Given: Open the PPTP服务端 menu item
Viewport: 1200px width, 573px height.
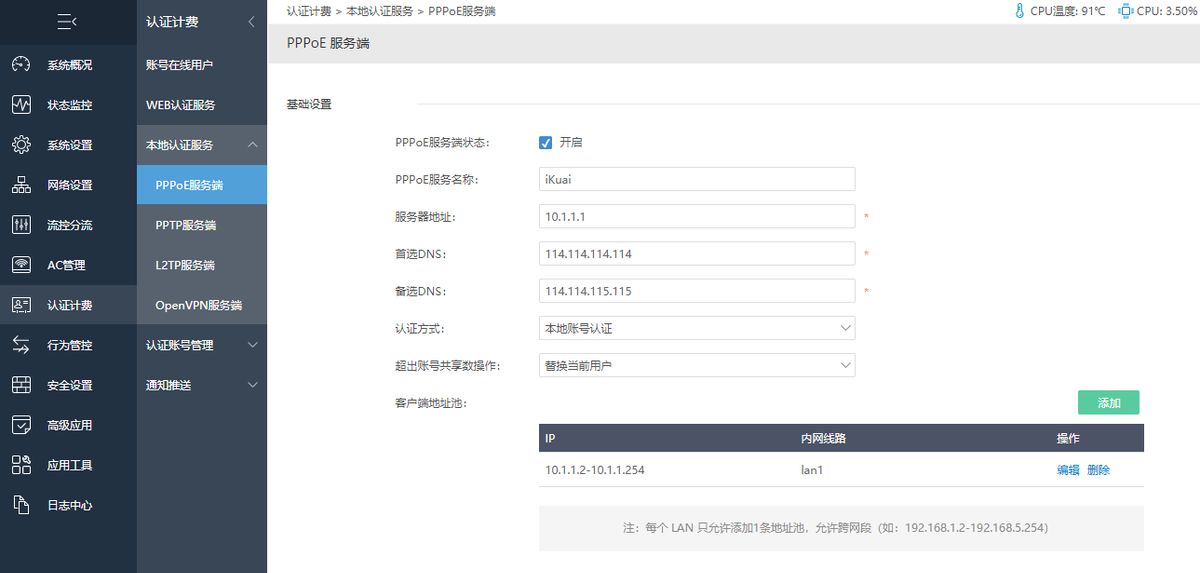Looking at the screenshot, I should [x=186, y=225].
